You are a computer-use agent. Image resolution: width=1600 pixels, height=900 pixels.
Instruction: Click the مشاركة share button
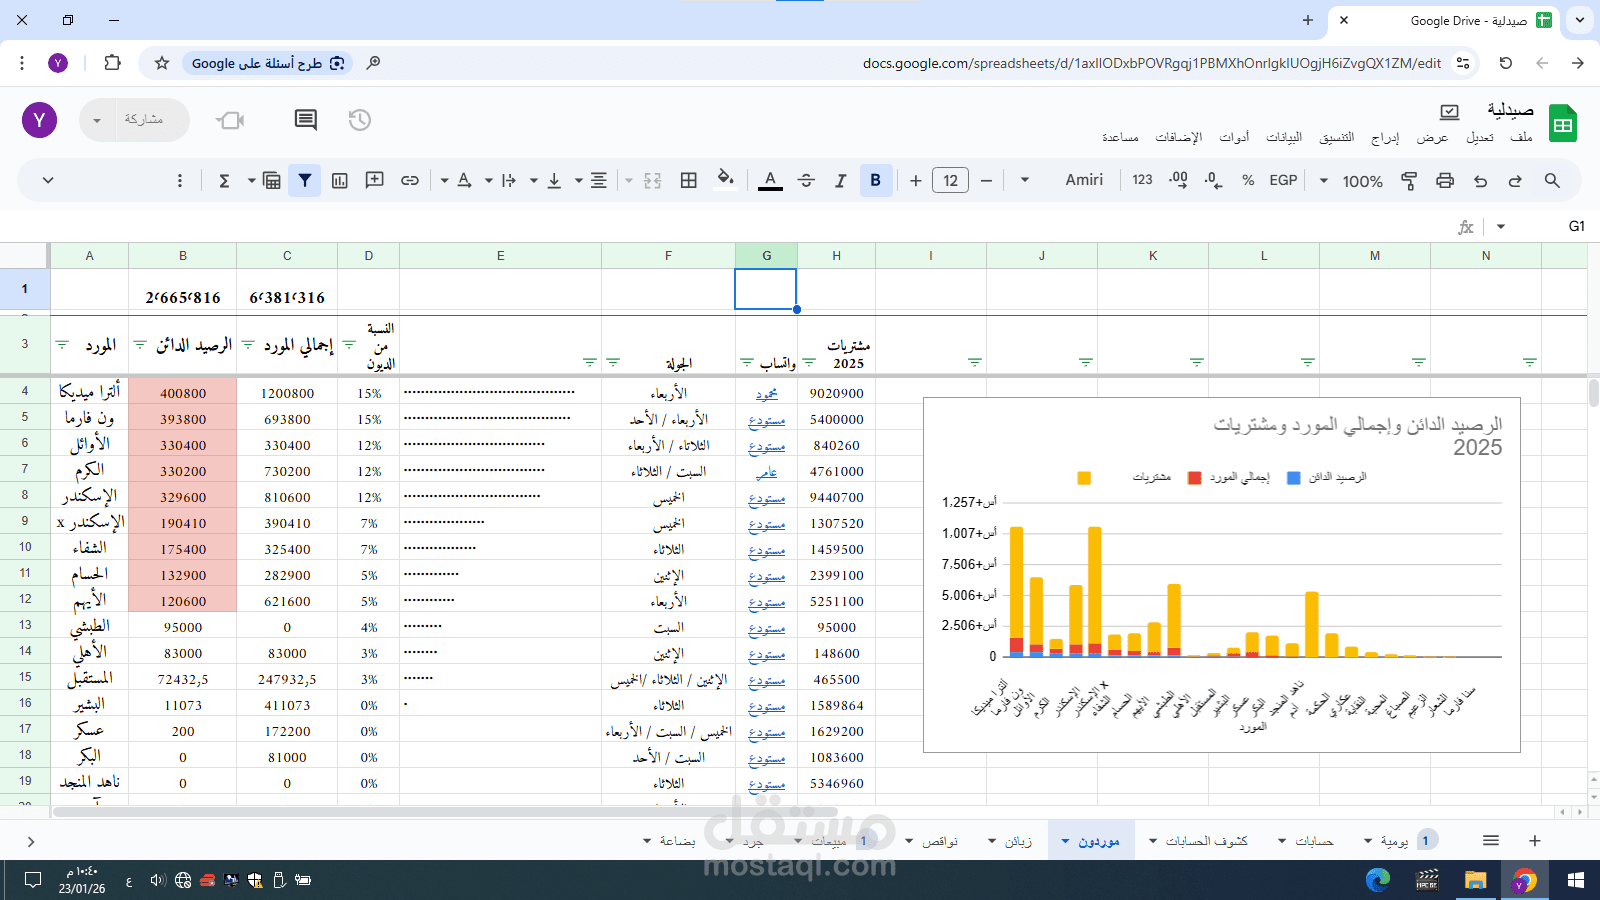coord(144,120)
